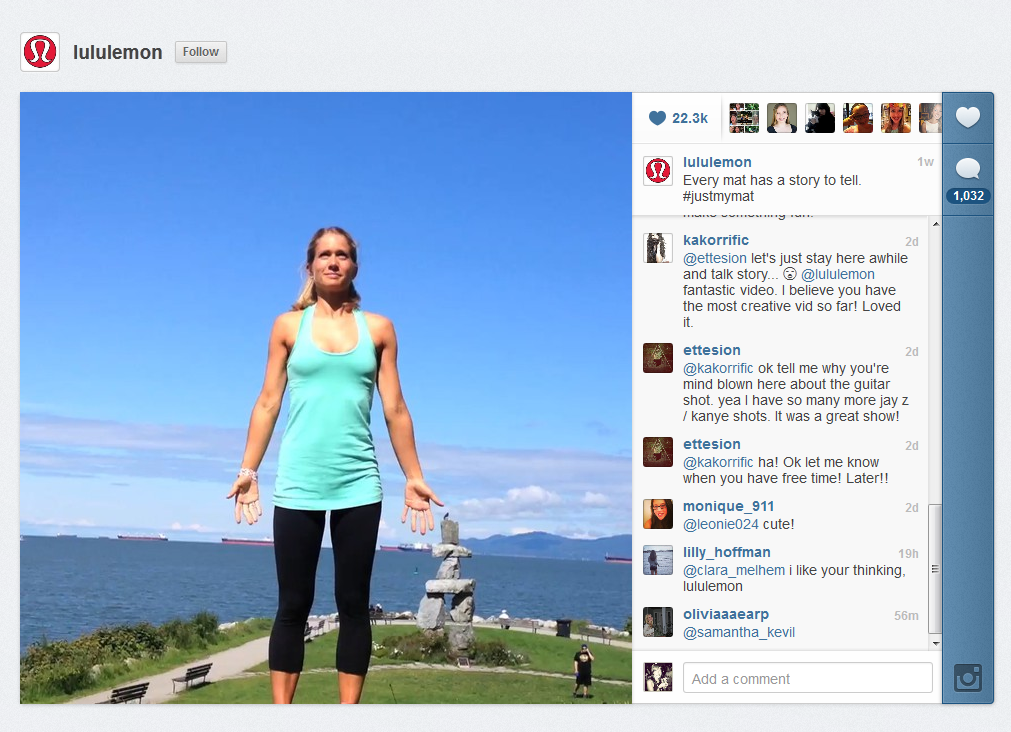Click the comments scrollbar up arrow
Viewport: 1011px width, 732px height.
pyautogui.click(x=936, y=224)
